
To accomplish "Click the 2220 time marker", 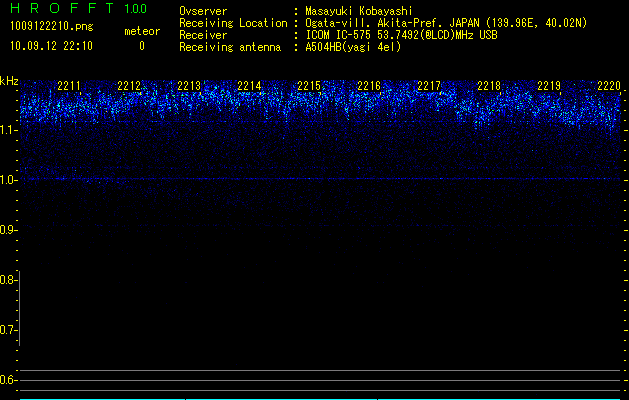I will [x=609, y=86].
